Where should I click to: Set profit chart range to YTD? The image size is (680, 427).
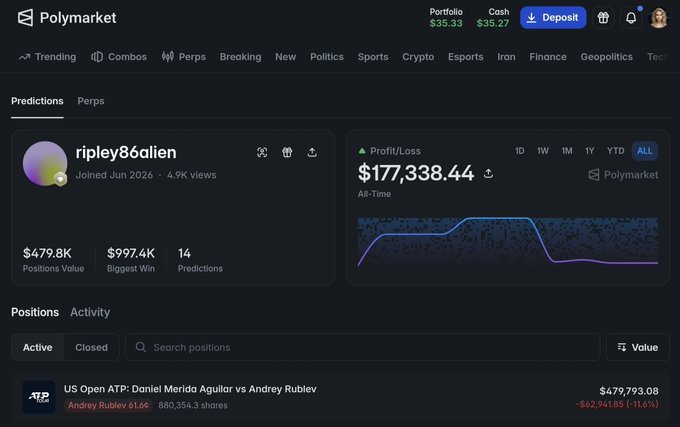pyautogui.click(x=615, y=151)
